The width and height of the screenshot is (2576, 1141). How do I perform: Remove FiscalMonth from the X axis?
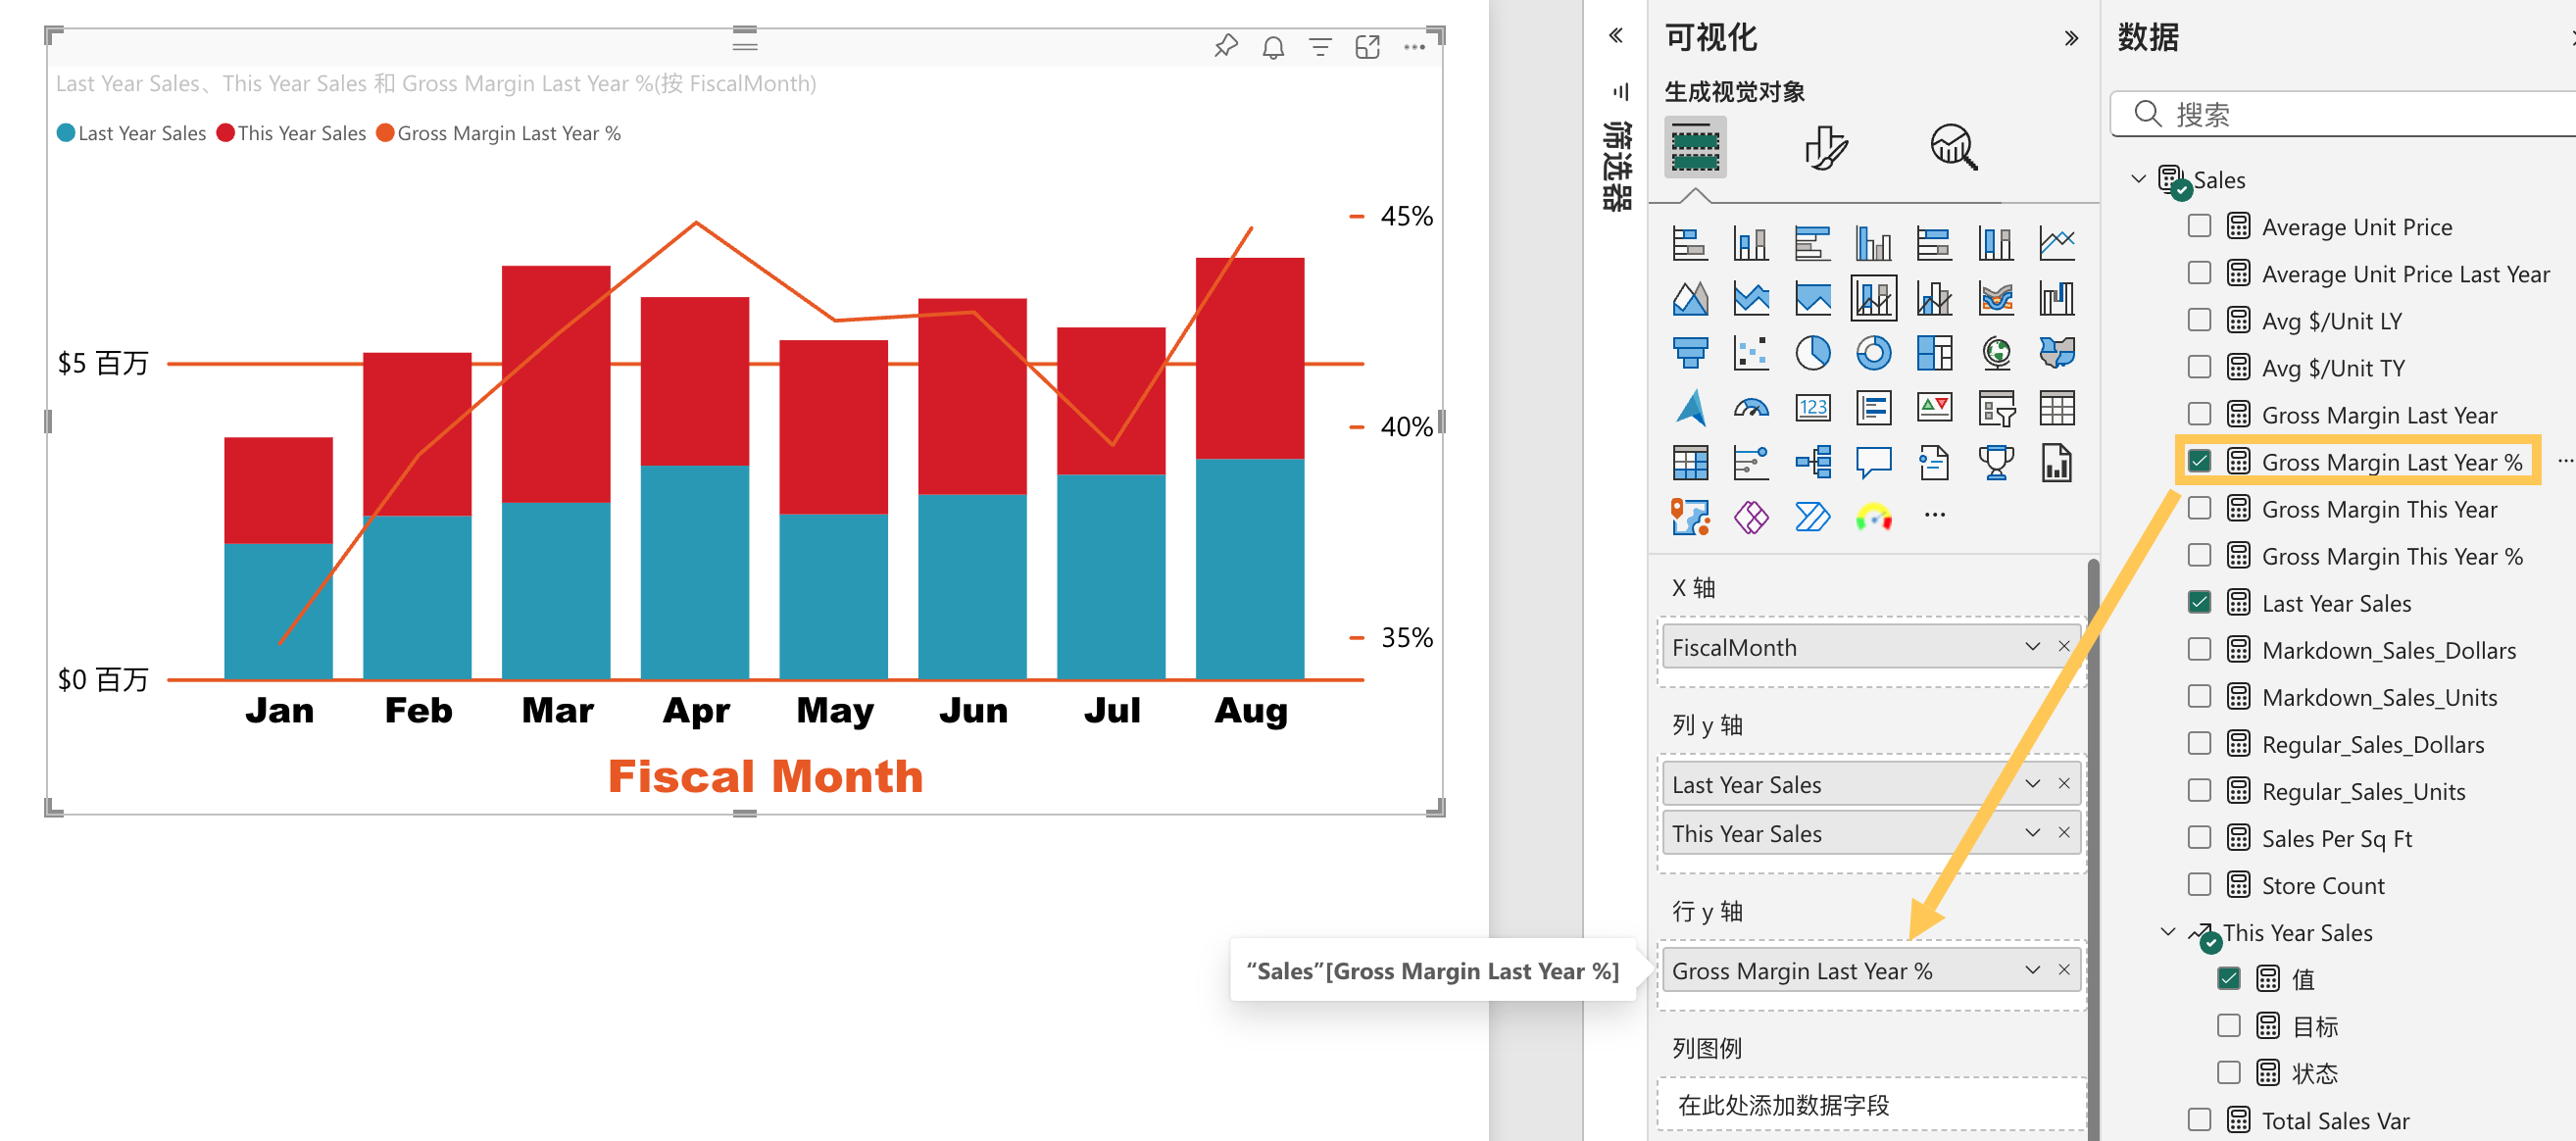[x=2064, y=647]
